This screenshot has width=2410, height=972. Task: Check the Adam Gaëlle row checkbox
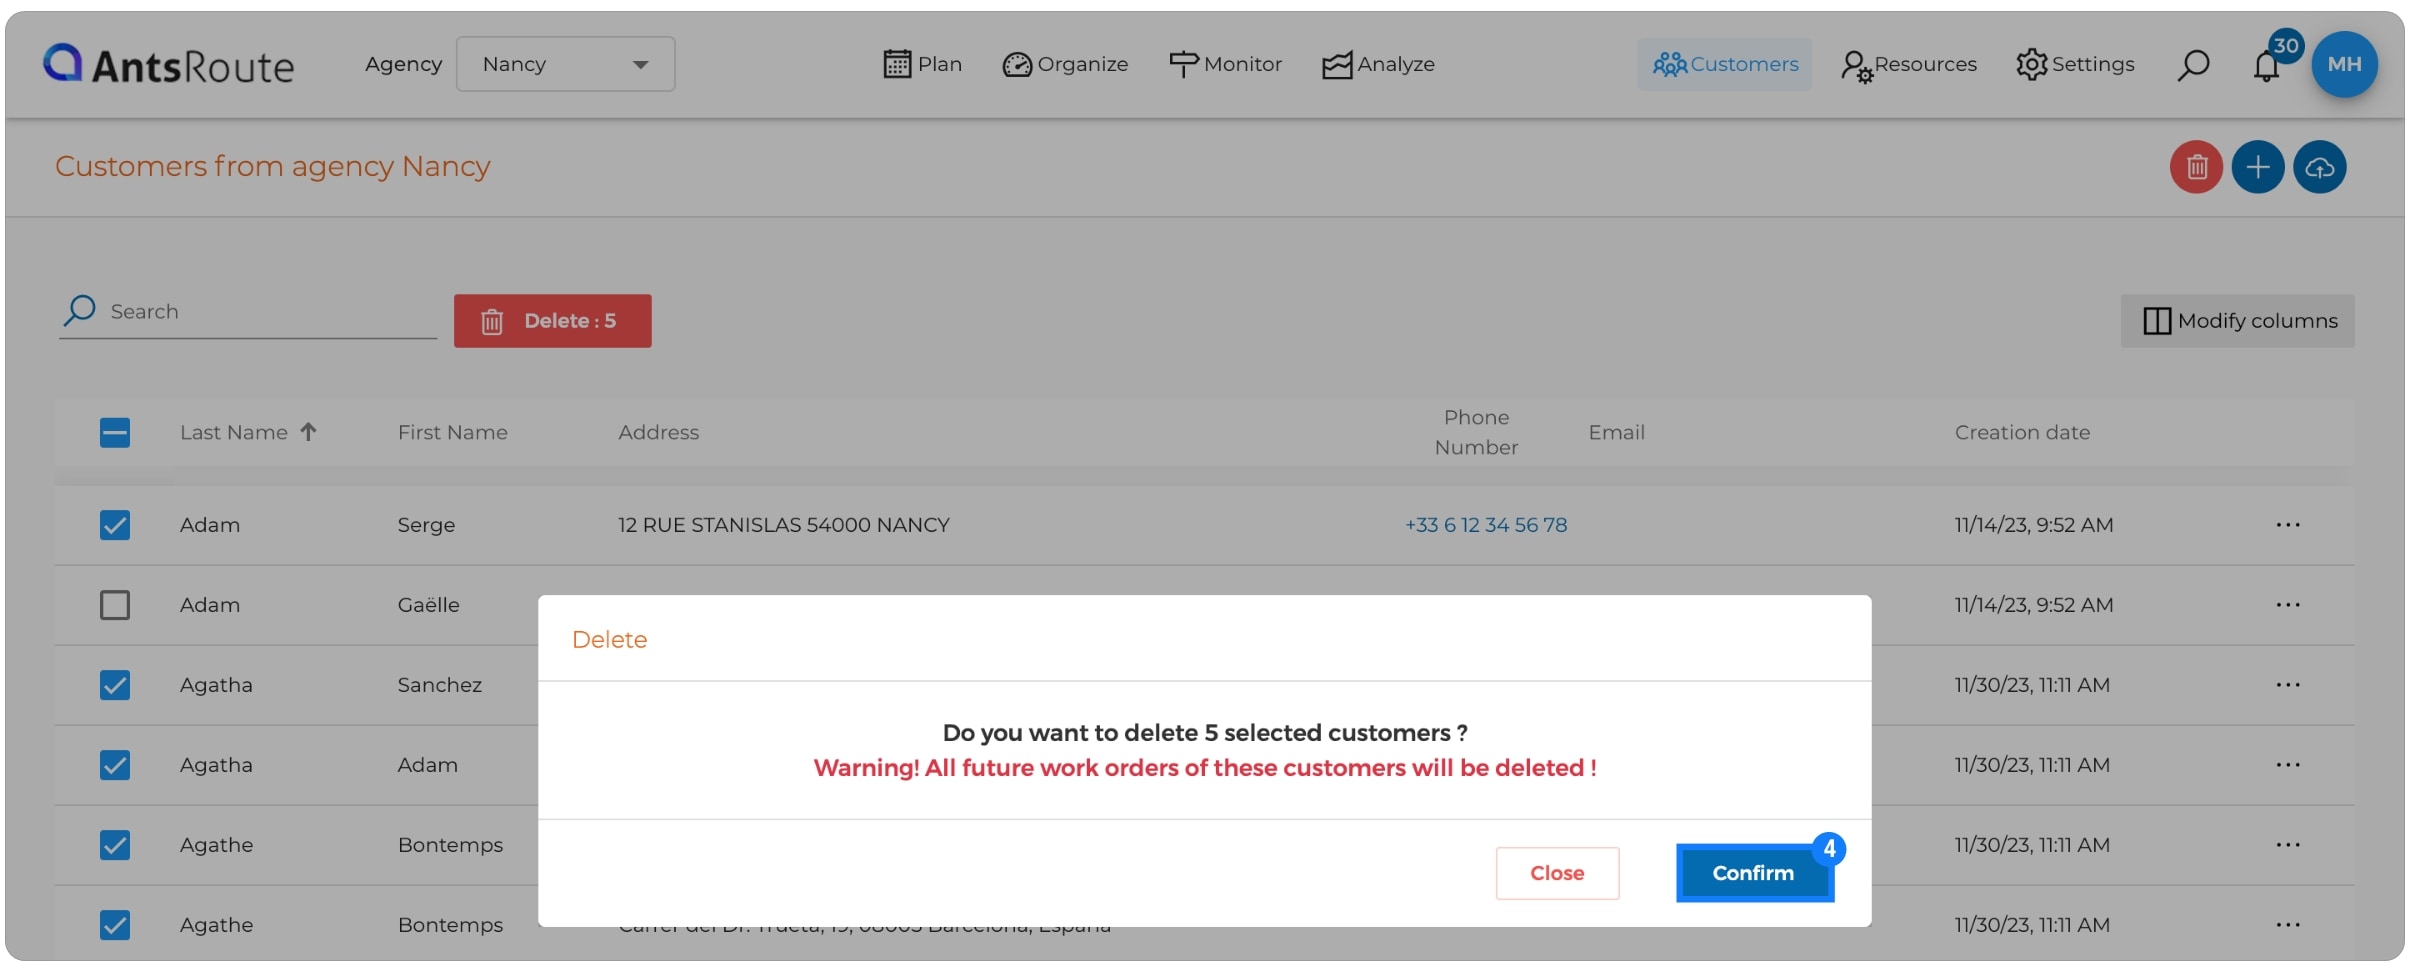coord(115,605)
